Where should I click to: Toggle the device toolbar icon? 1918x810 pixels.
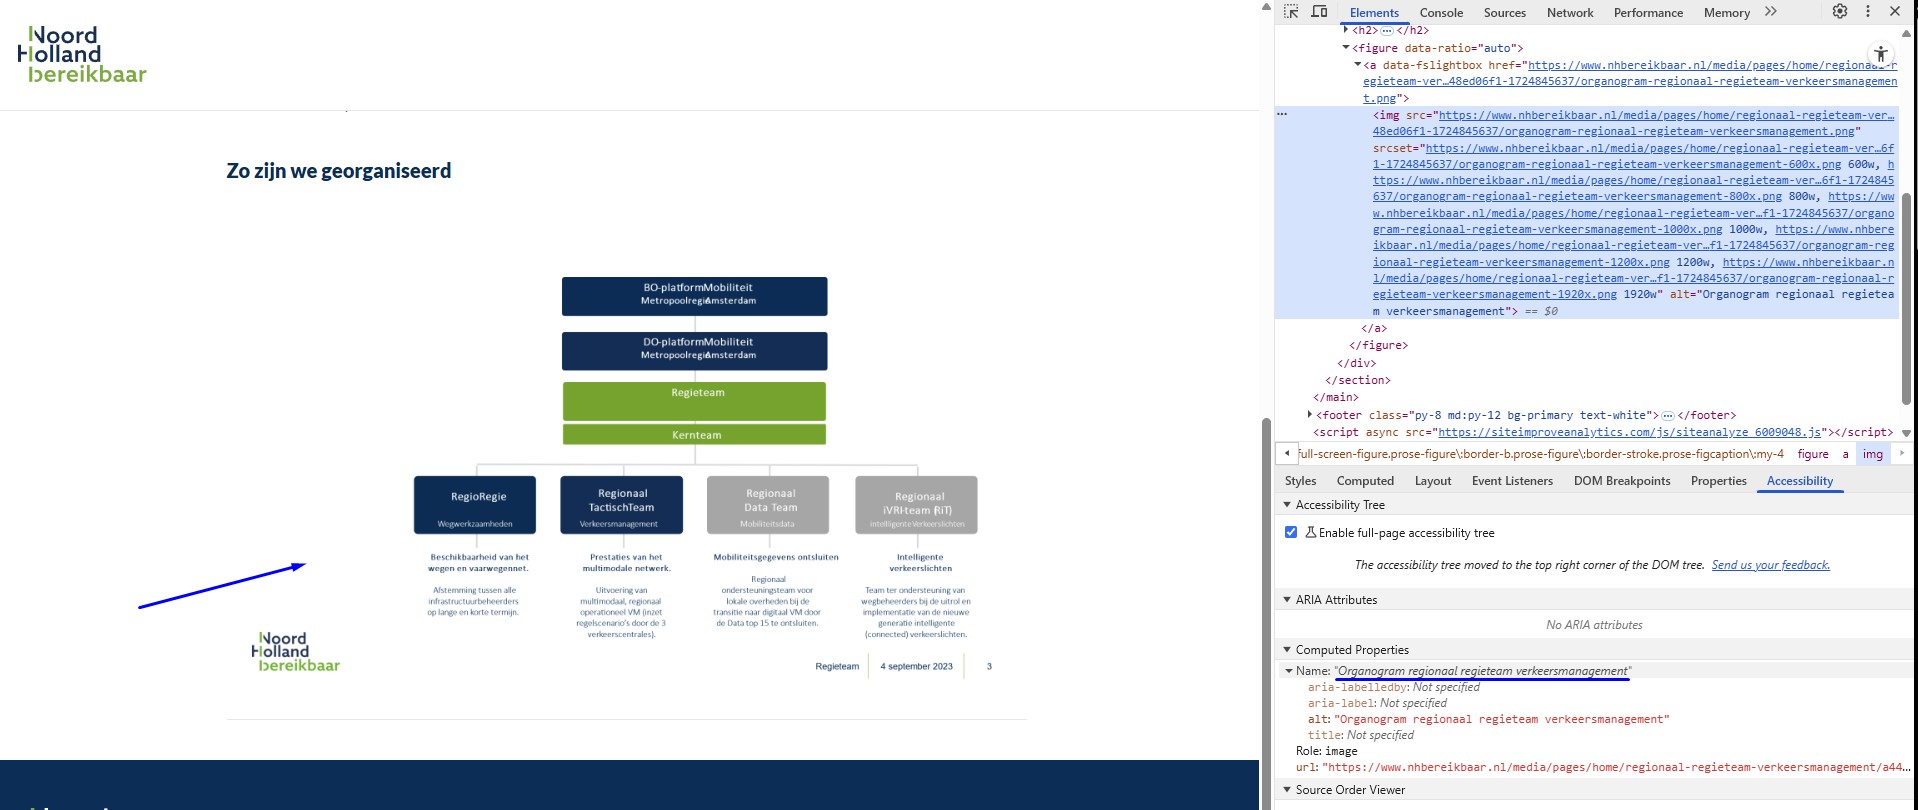tap(1319, 12)
